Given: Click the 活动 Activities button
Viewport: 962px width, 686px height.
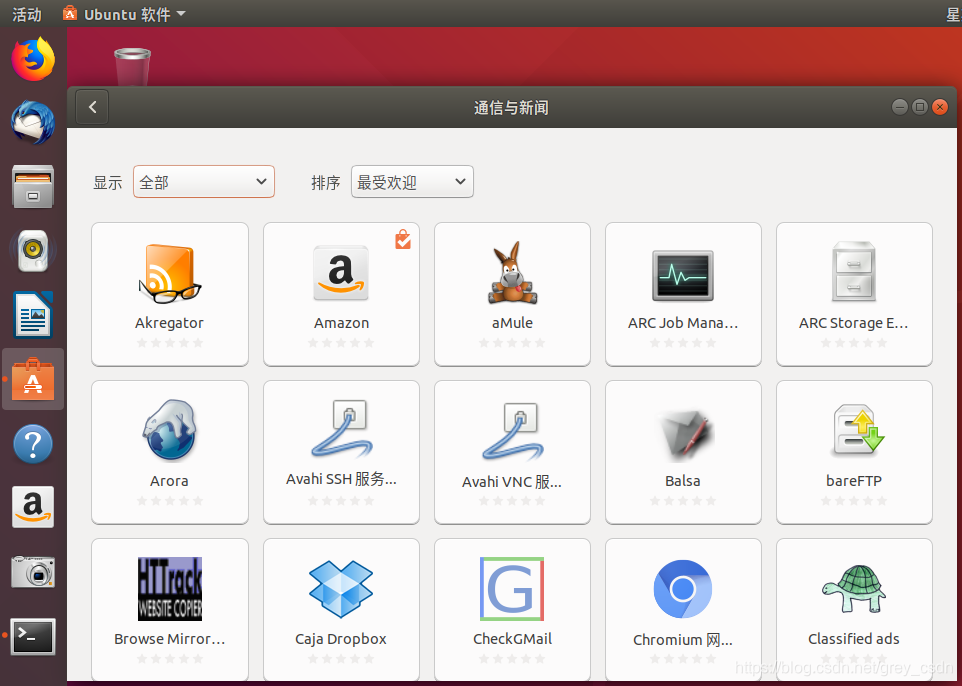Looking at the screenshot, I should [27, 13].
